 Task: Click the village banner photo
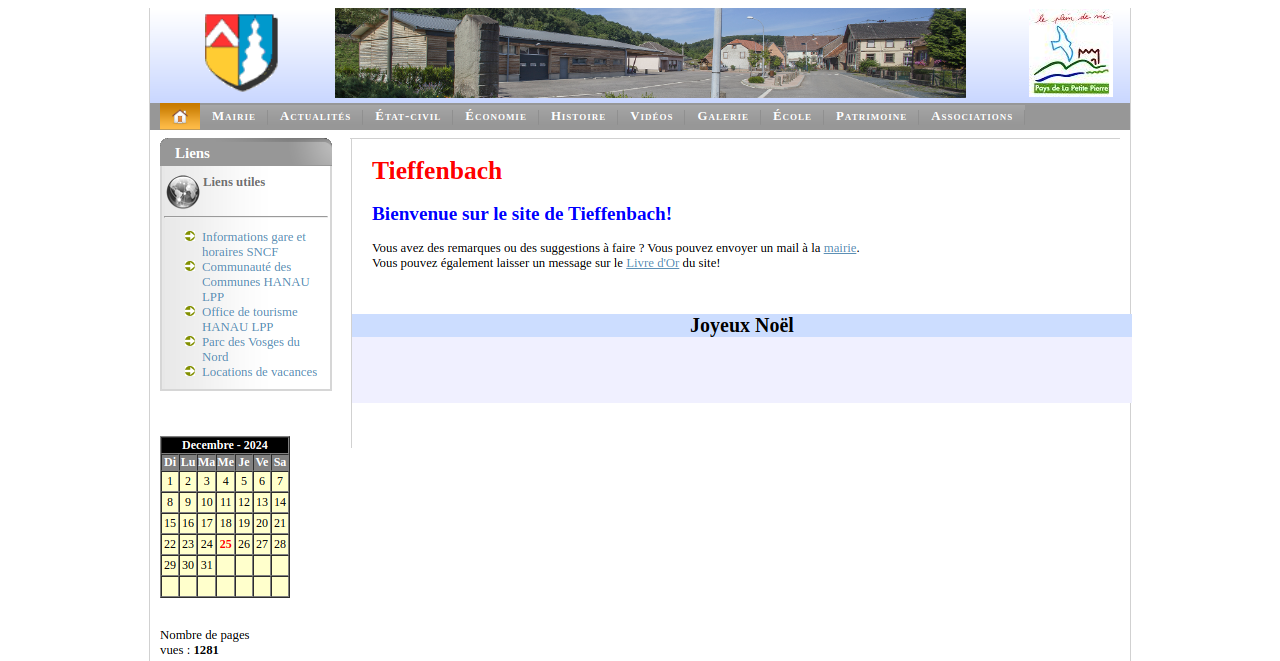tap(650, 53)
